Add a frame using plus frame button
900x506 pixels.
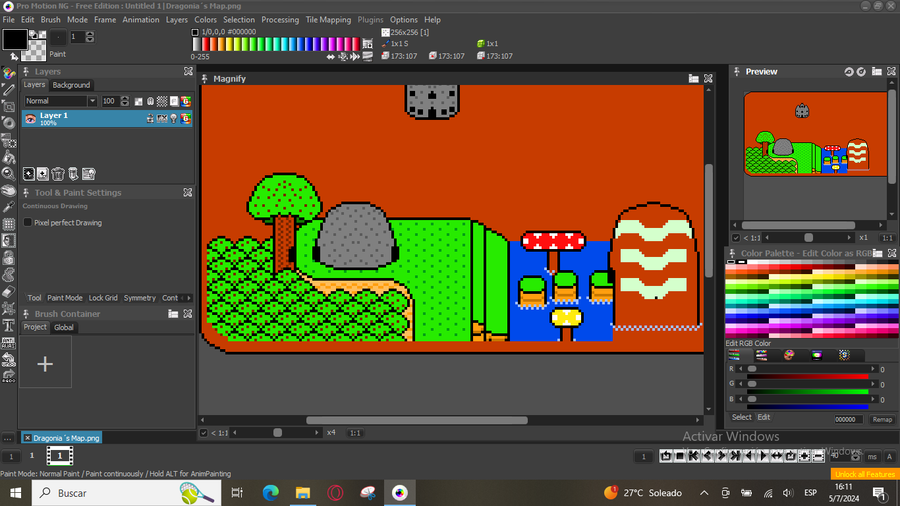(x=805, y=456)
